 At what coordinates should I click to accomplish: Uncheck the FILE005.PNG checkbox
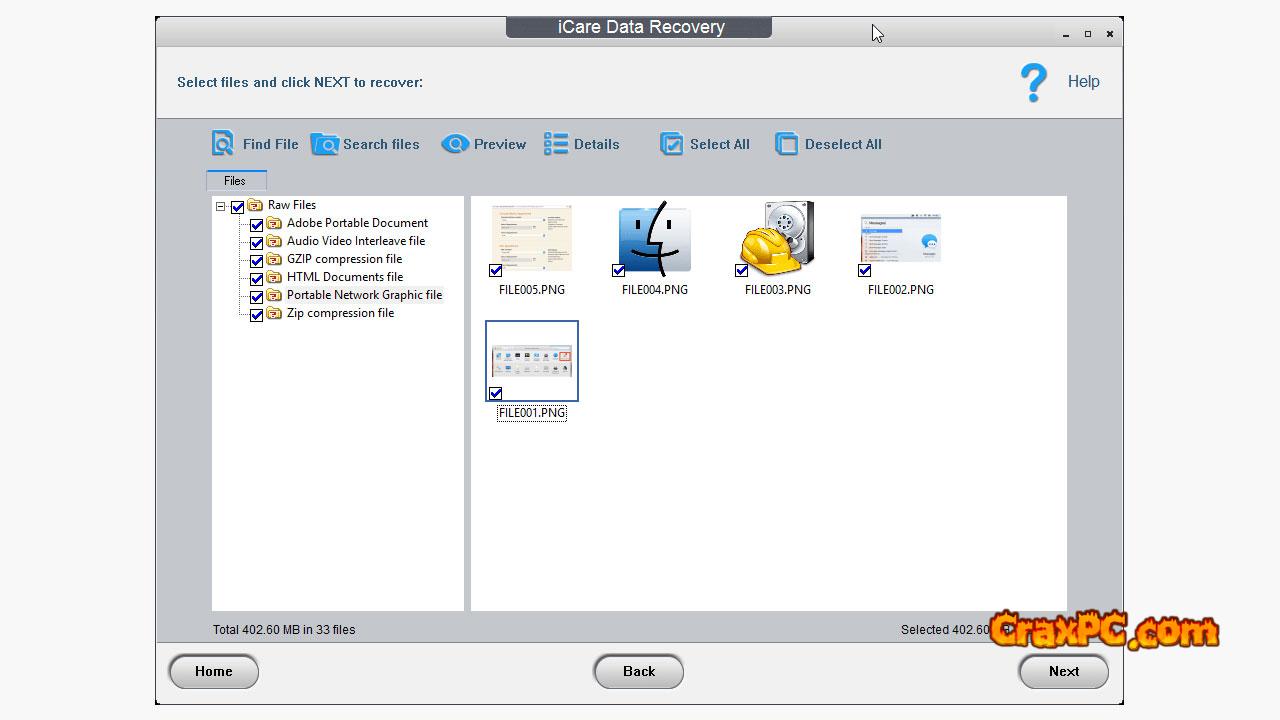(x=496, y=271)
